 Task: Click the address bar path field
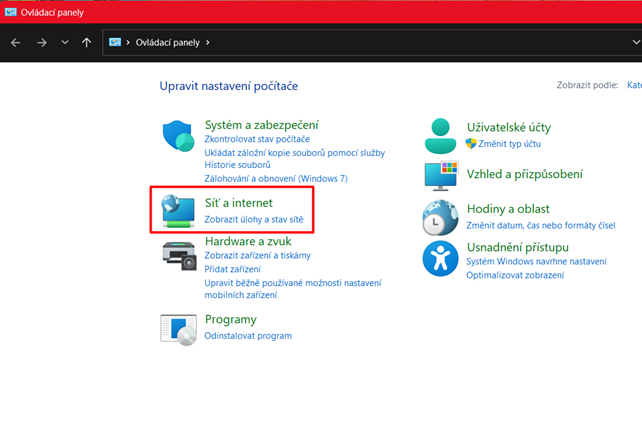(x=400, y=43)
